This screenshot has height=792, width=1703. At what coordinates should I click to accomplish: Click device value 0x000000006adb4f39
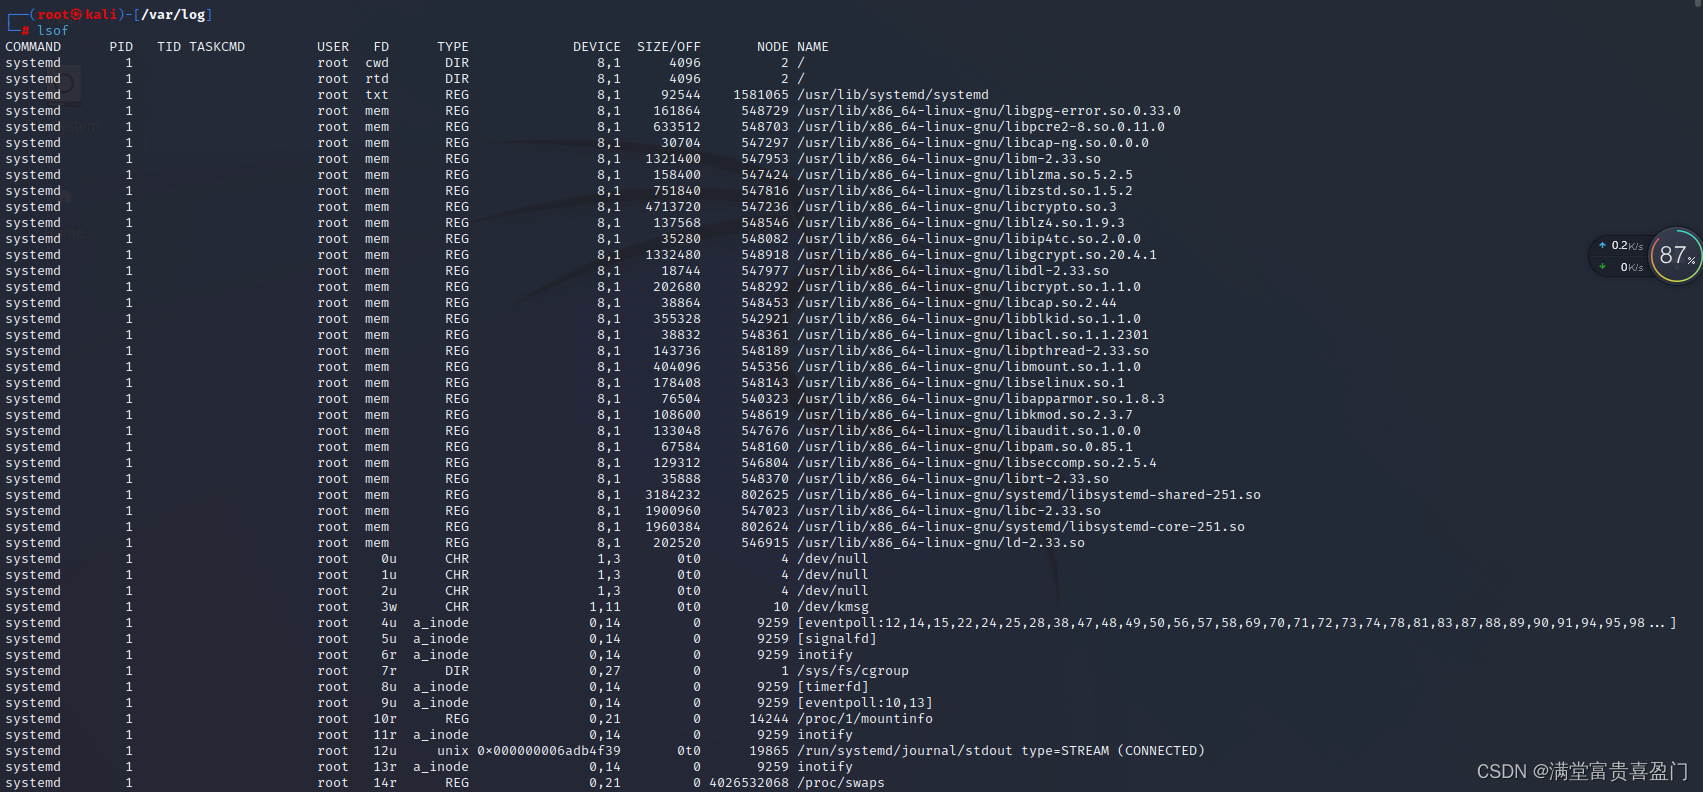click(x=549, y=751)
